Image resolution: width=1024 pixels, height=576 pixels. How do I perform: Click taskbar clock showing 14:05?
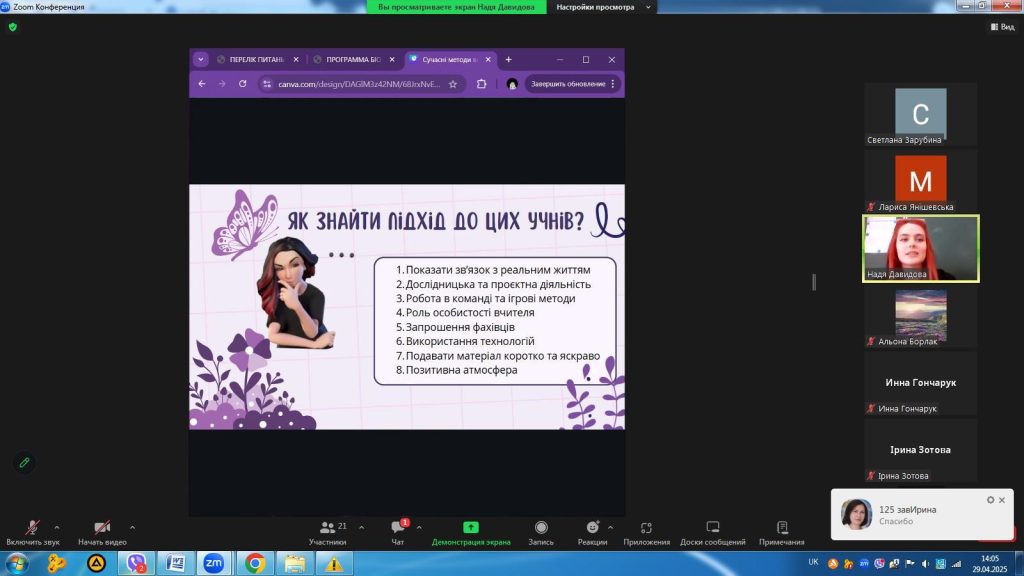click(x=990, y=564)
